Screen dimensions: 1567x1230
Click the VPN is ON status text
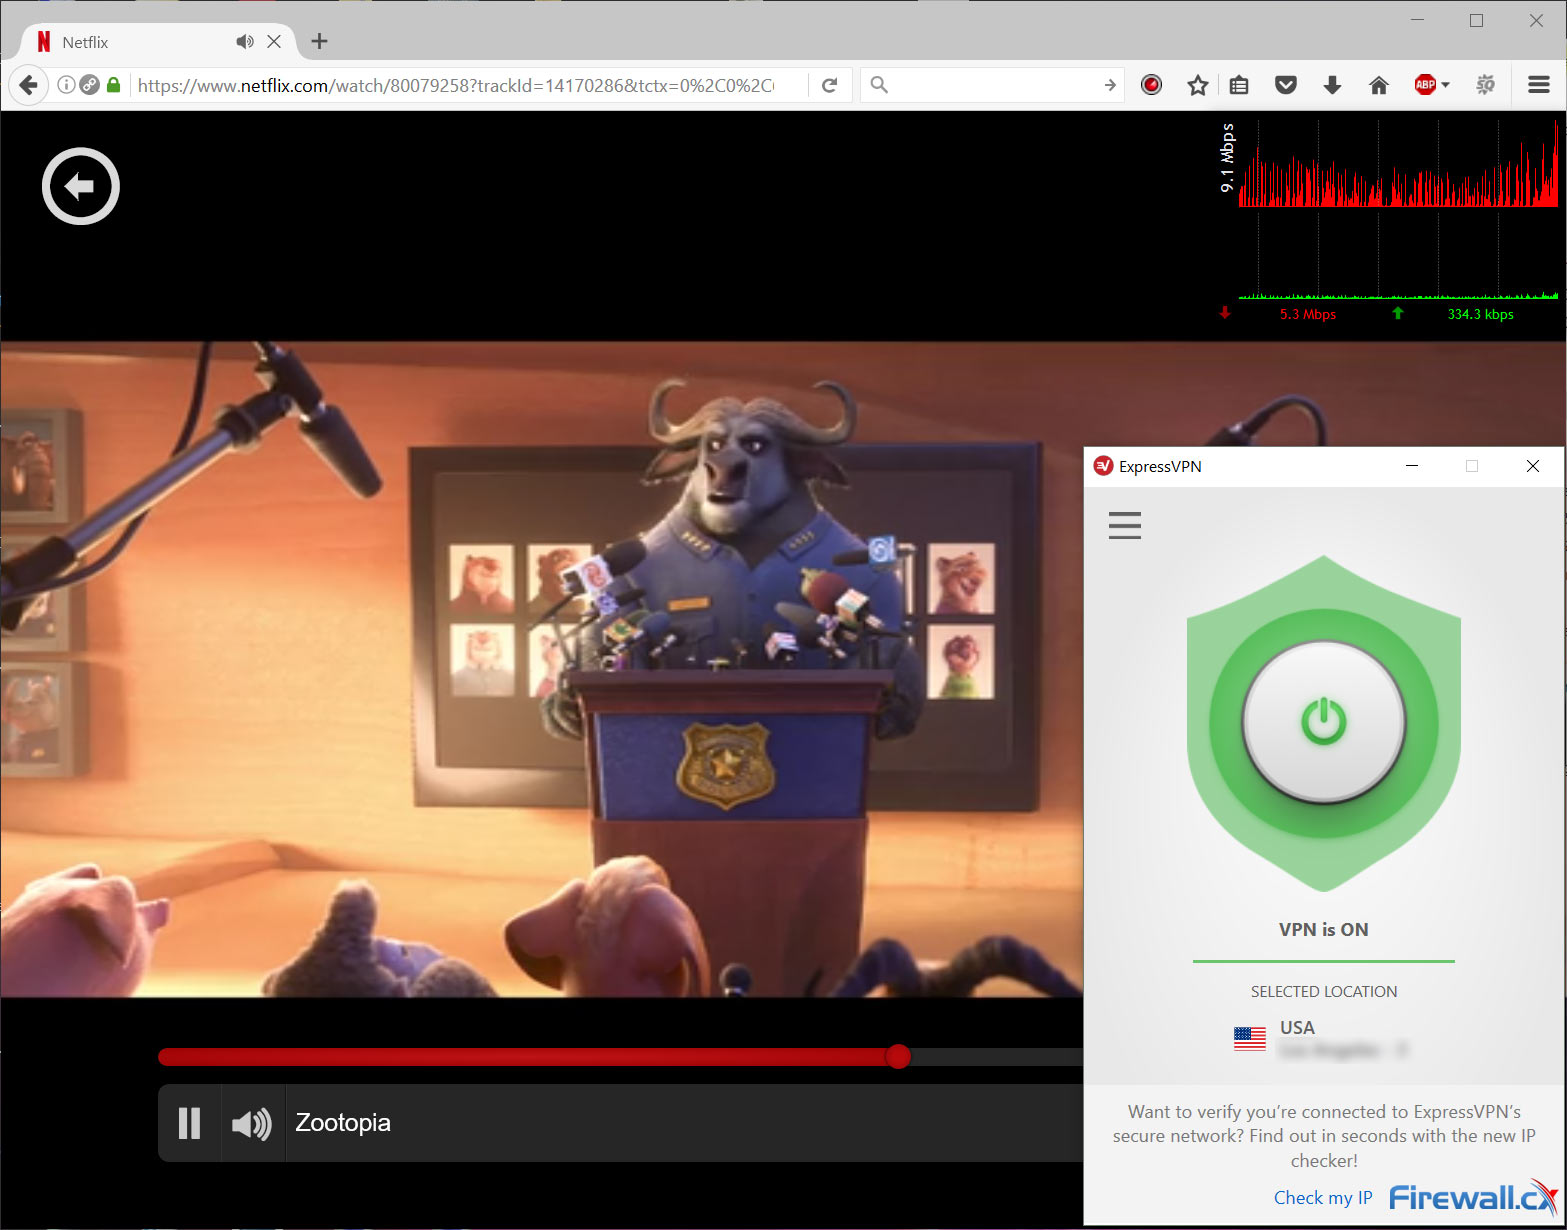pos(1323,929)
